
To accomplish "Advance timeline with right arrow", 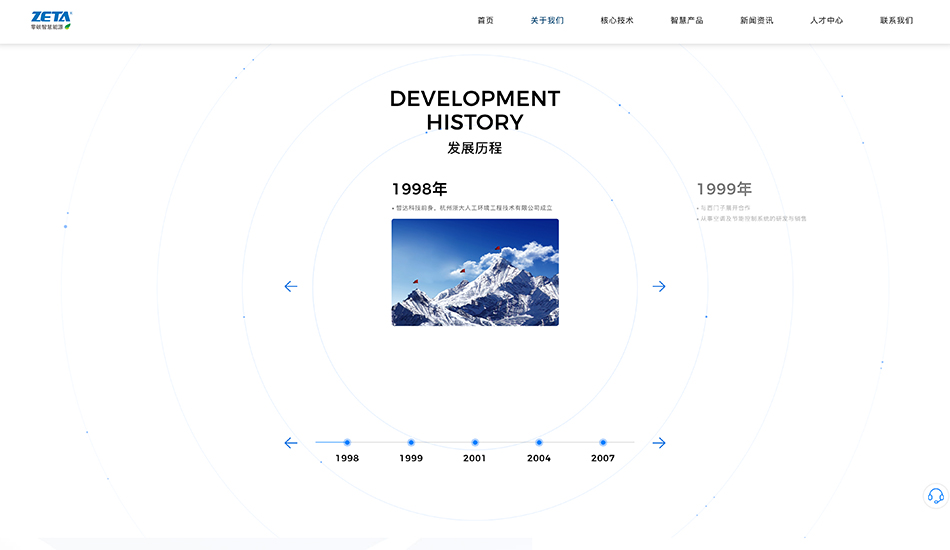I will [659, 443].
